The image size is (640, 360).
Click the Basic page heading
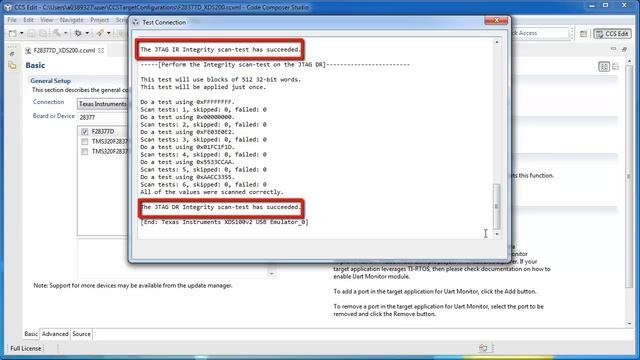[35, 65]
